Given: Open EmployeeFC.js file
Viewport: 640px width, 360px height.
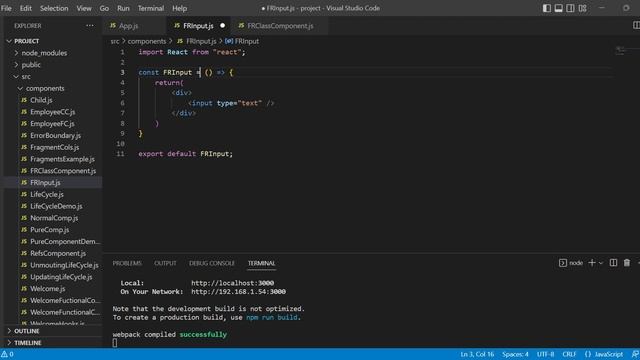Looking at the screenshot, I should (52, 124).
